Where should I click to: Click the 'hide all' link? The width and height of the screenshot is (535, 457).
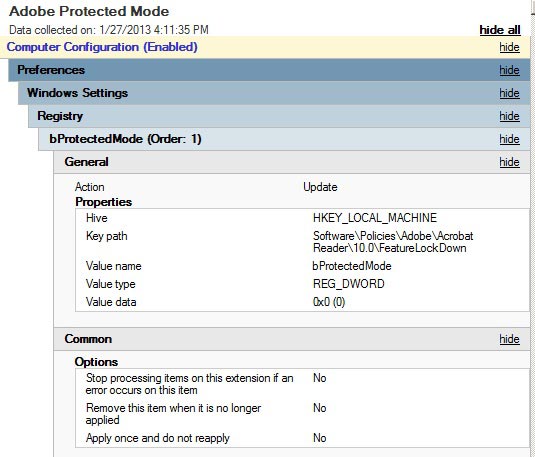click(x=500, y=30)
